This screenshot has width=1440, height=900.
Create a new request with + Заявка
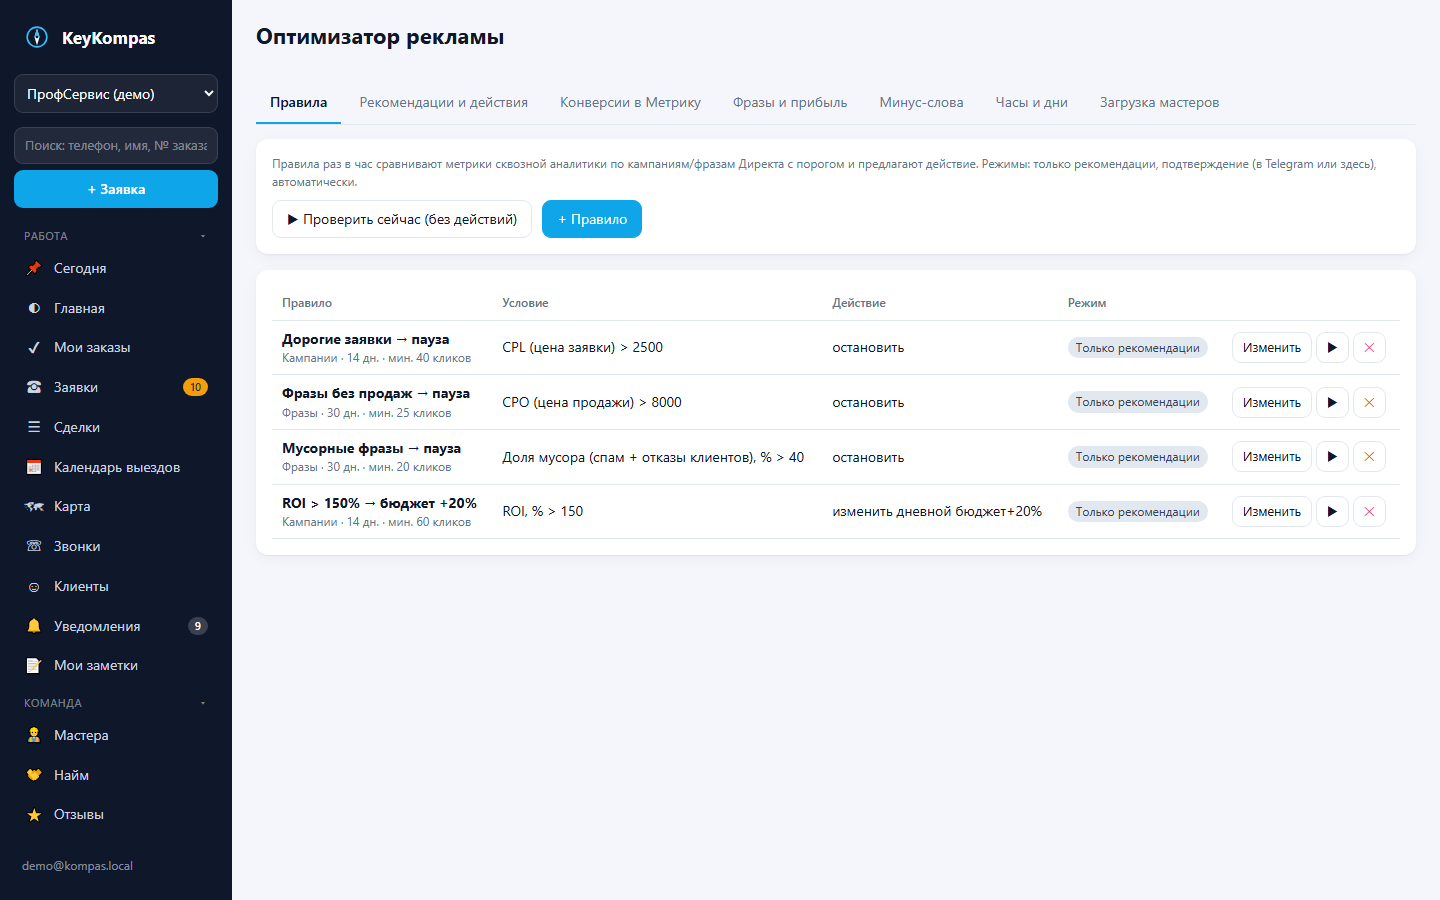click(116, 189)
